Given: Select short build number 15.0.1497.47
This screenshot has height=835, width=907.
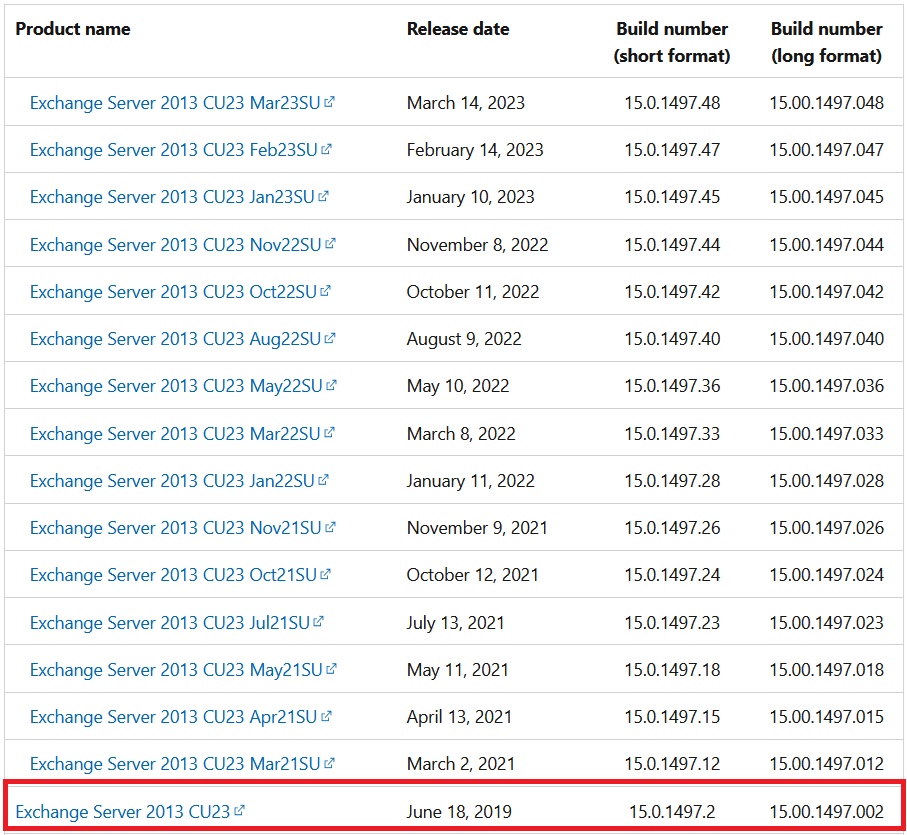Looking at the screenshot, I should 672,150.
